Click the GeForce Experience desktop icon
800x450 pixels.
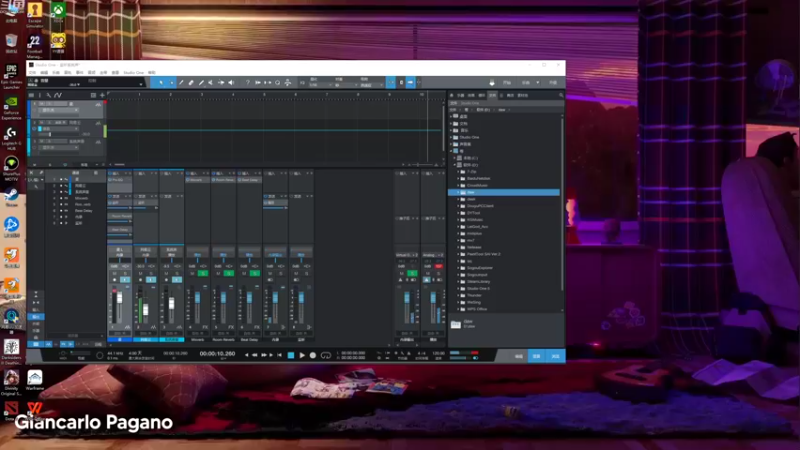pyautogui.click(x=11, y=108)
